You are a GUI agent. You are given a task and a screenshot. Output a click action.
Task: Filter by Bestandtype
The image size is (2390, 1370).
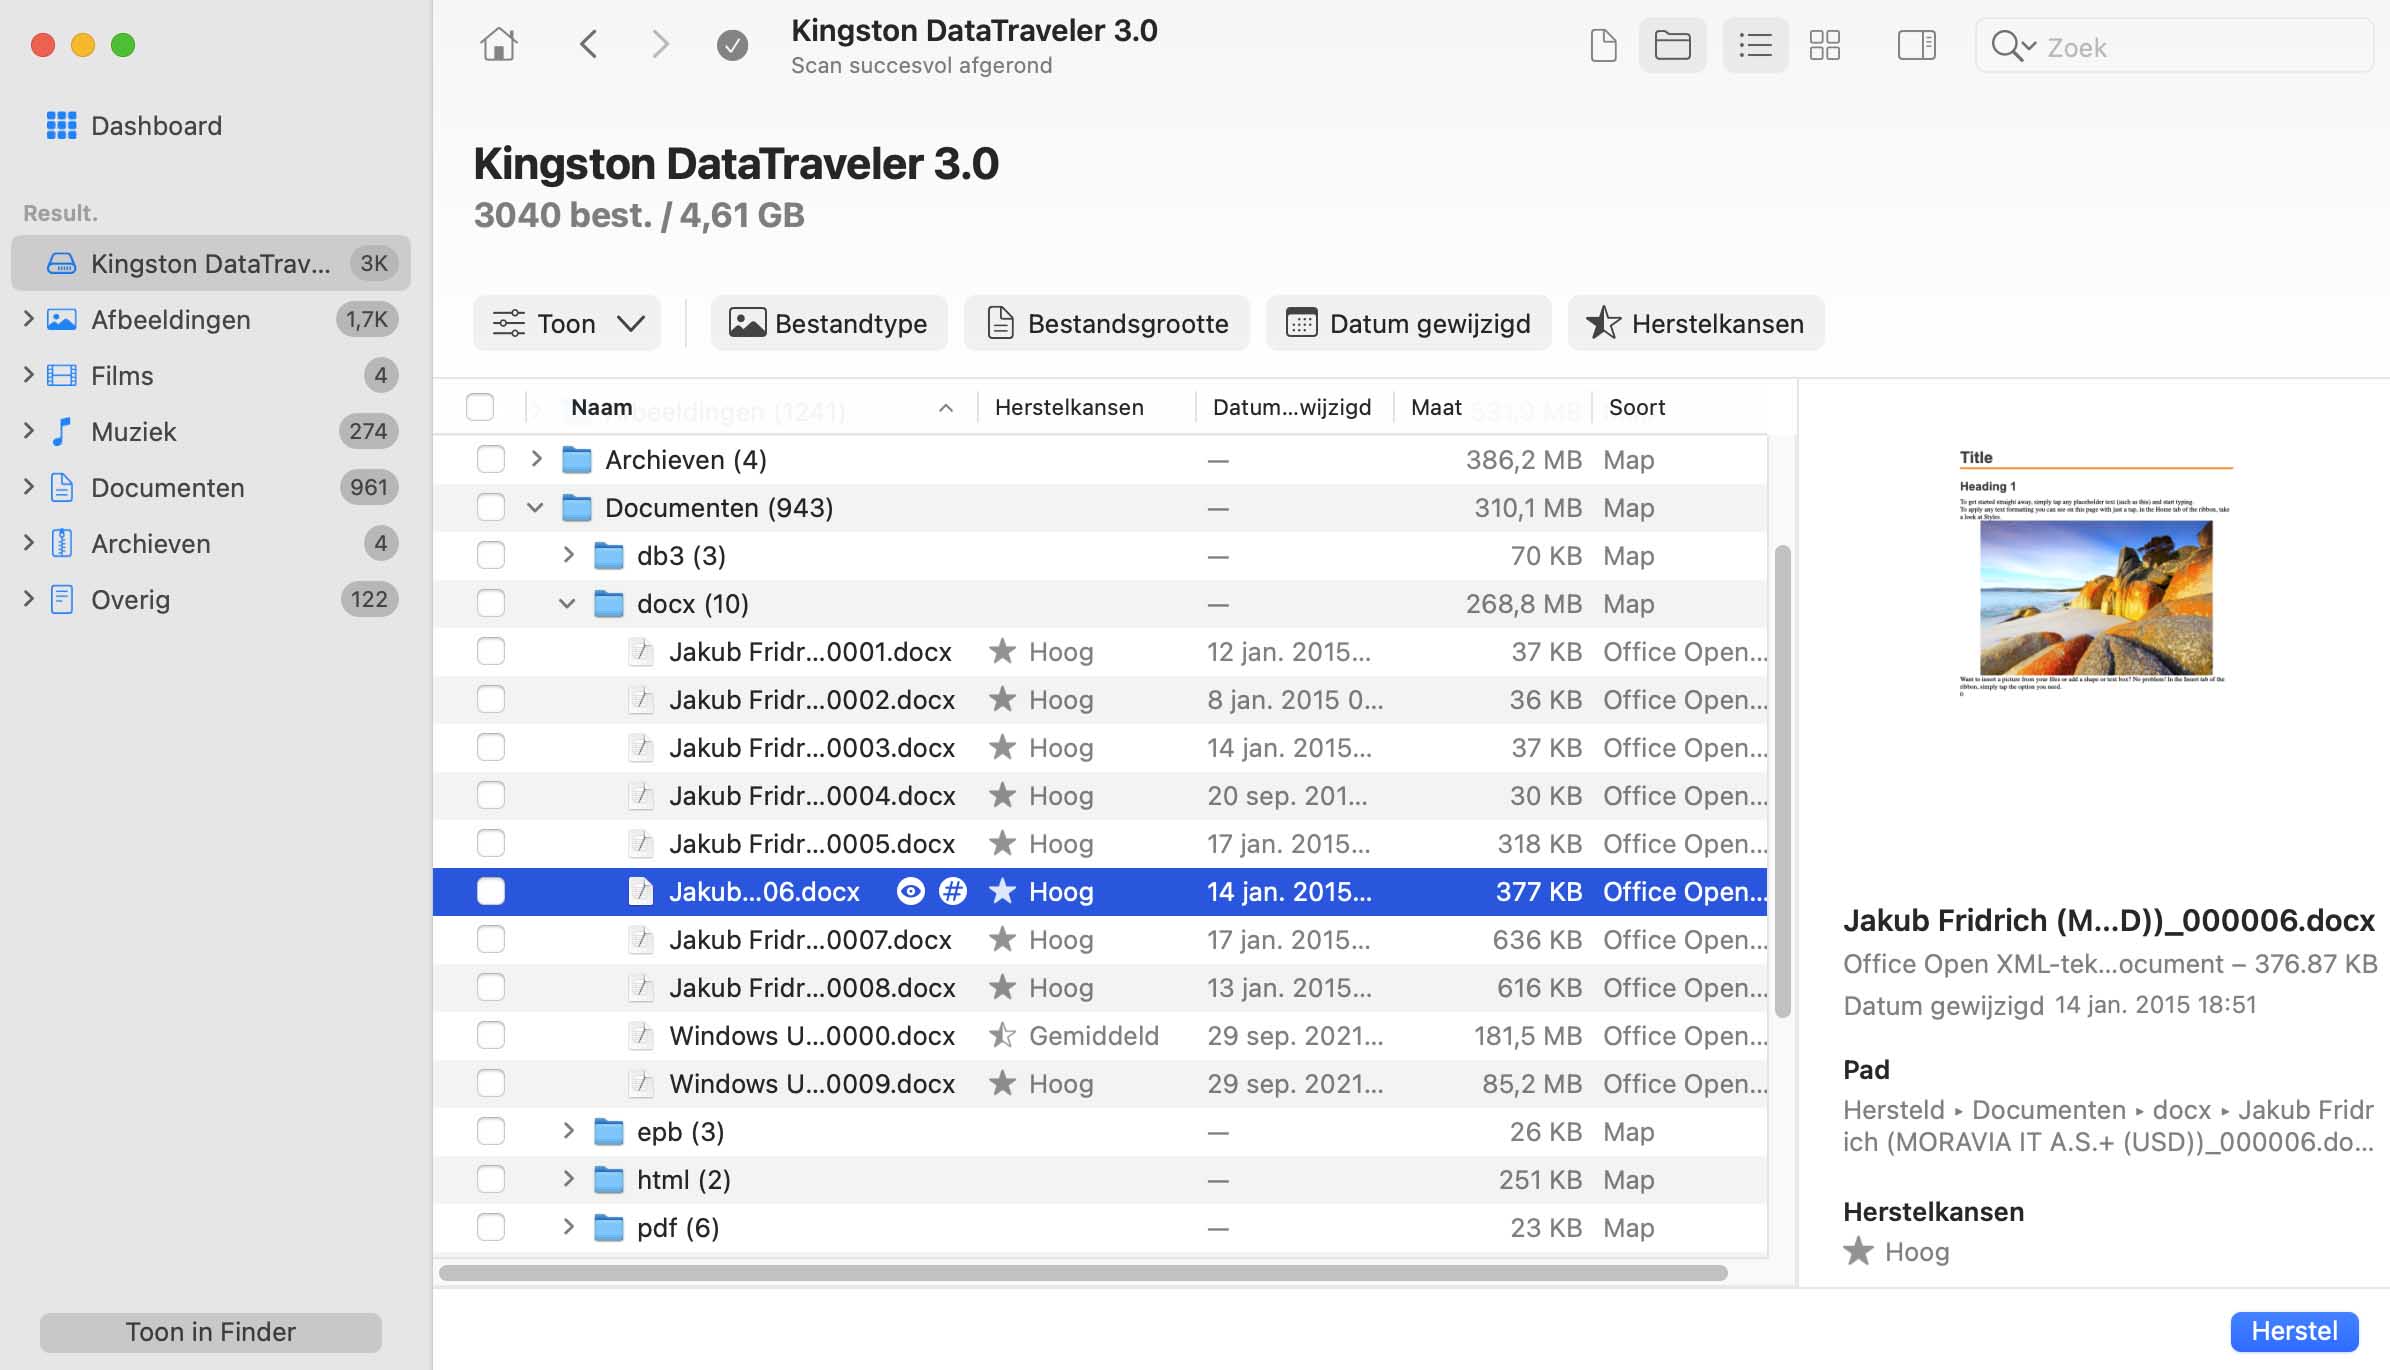[x=829, y=323]
